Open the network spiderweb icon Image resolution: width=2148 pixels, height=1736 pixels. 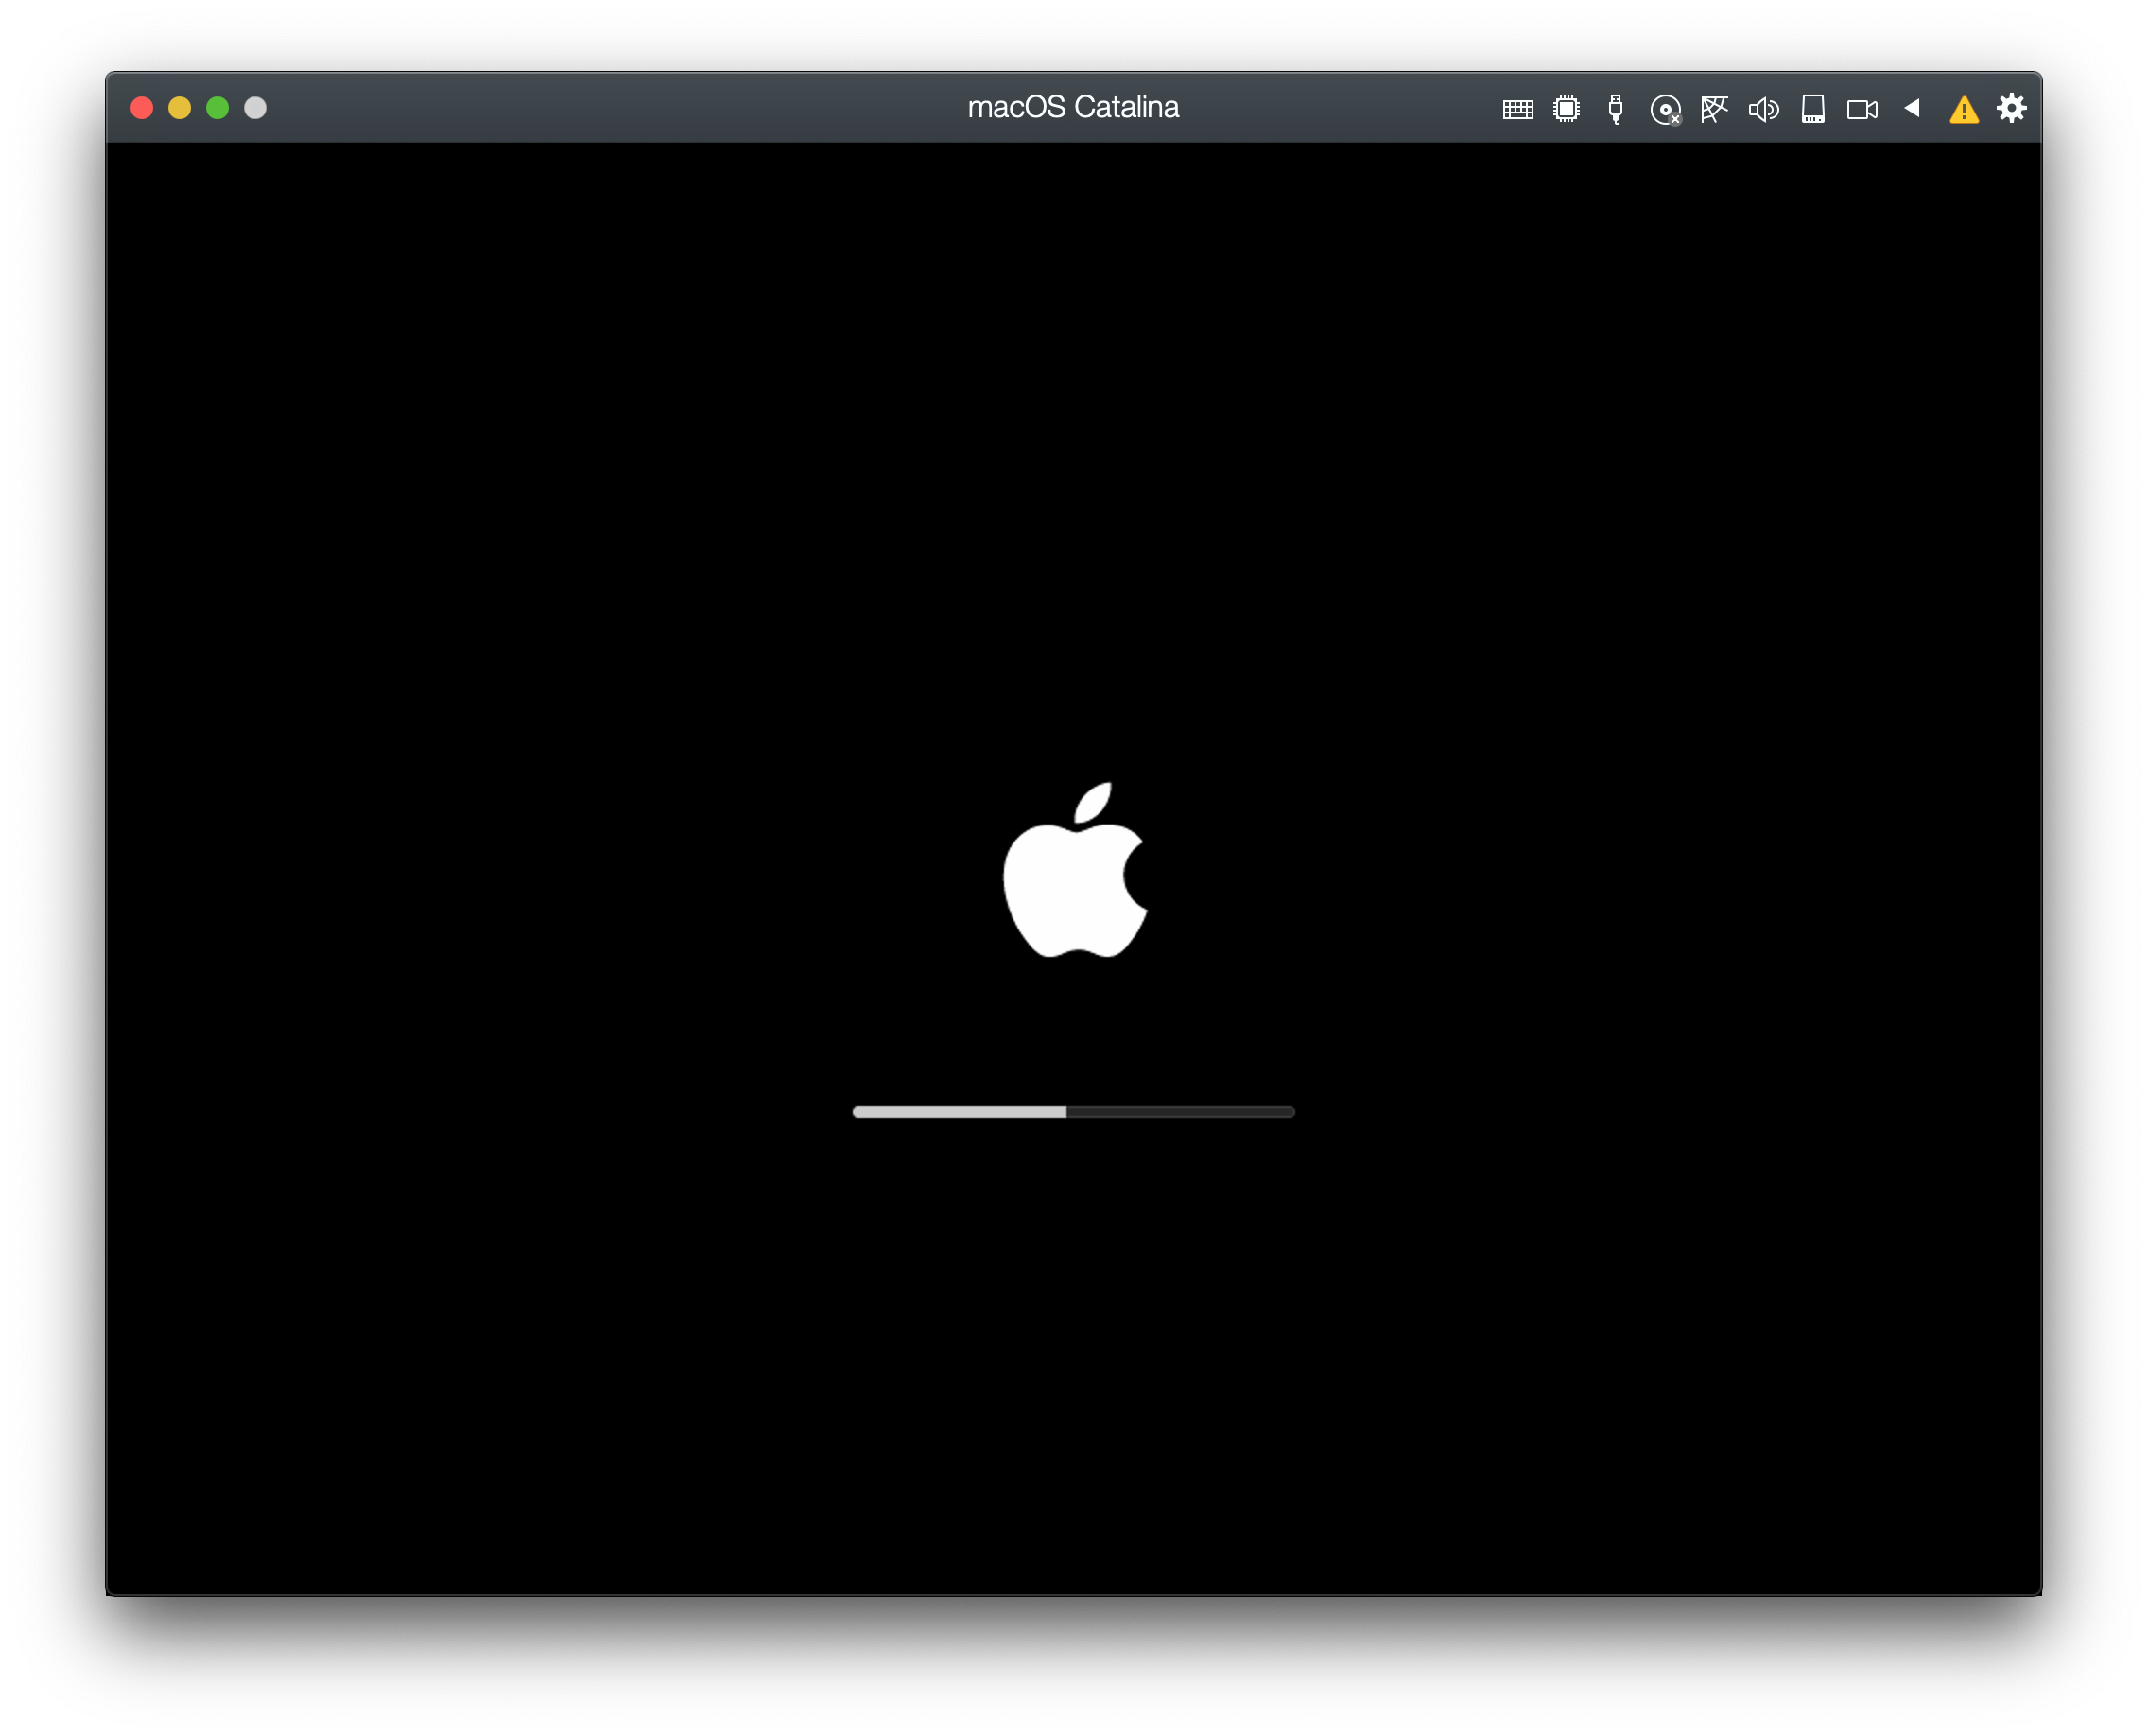tap(1713, 108)
